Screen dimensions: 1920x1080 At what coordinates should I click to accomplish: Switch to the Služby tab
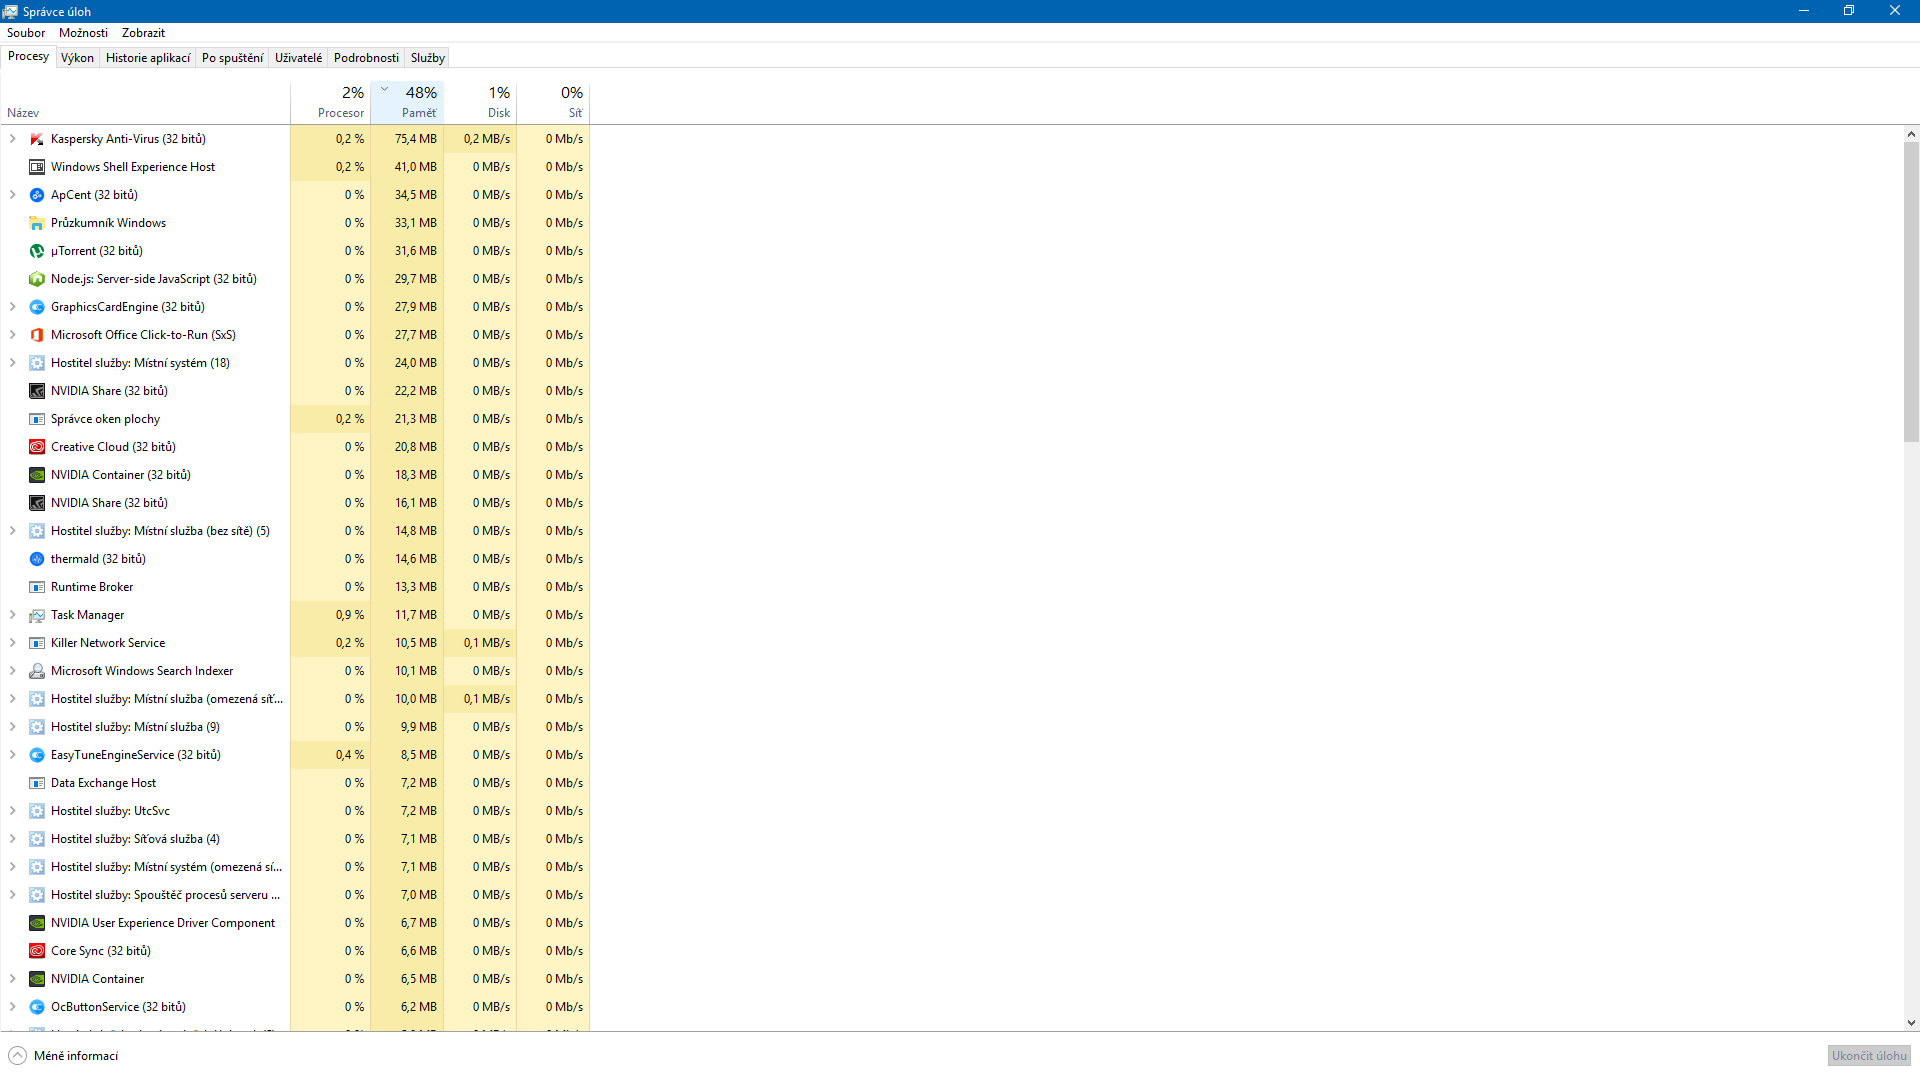427,58
